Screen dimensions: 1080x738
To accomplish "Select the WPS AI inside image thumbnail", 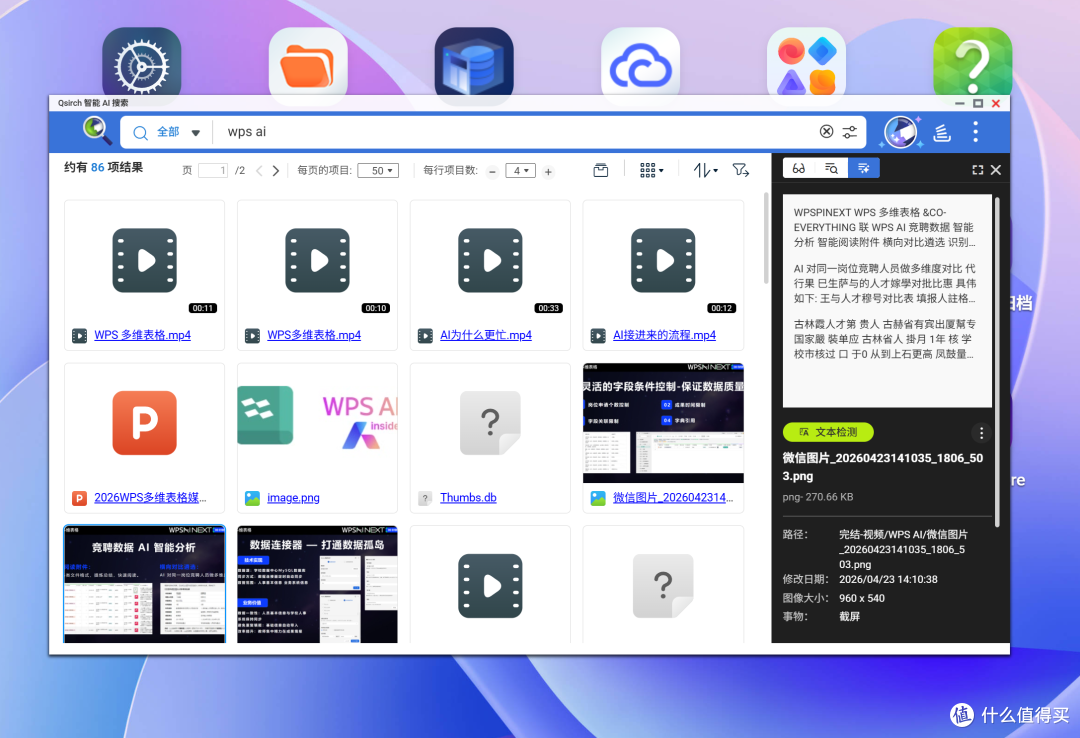I will click(318, 423).
